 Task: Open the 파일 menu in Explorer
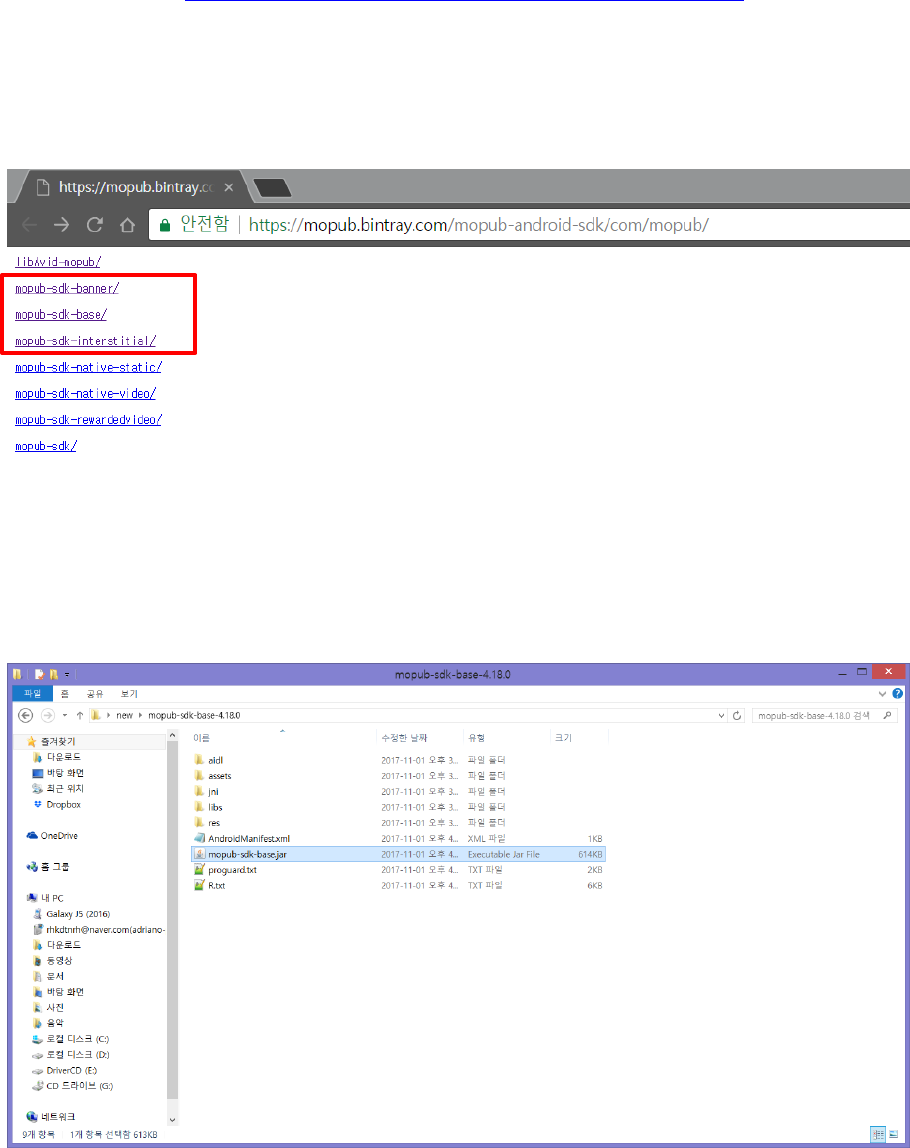[32, 693]
